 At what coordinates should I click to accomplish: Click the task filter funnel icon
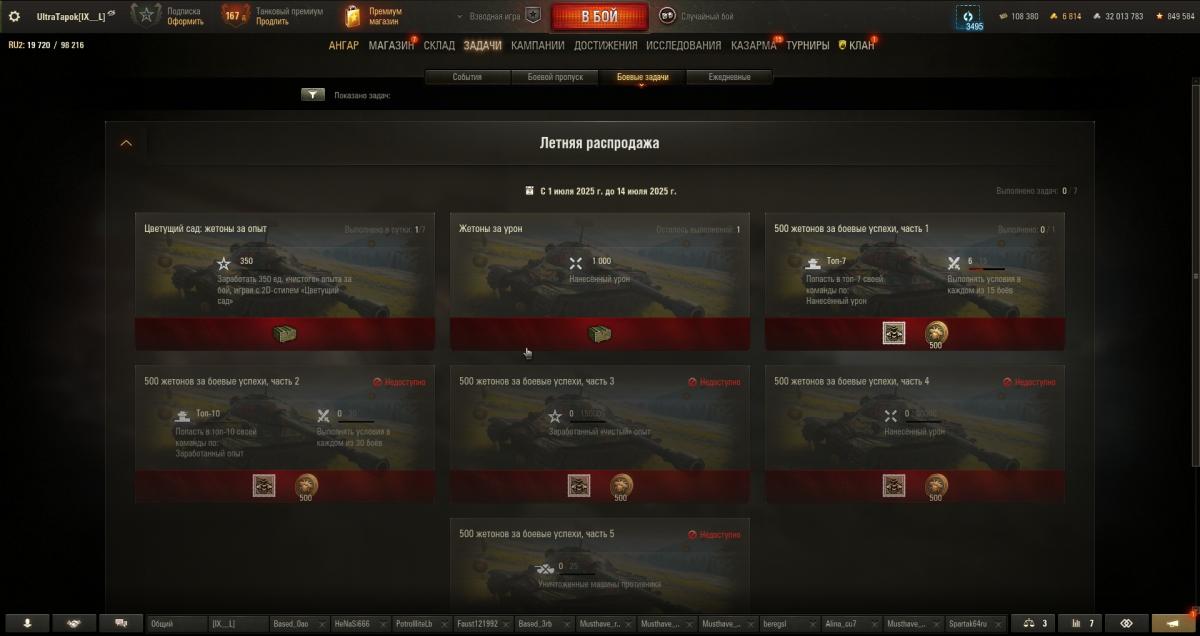coord(313,95)
